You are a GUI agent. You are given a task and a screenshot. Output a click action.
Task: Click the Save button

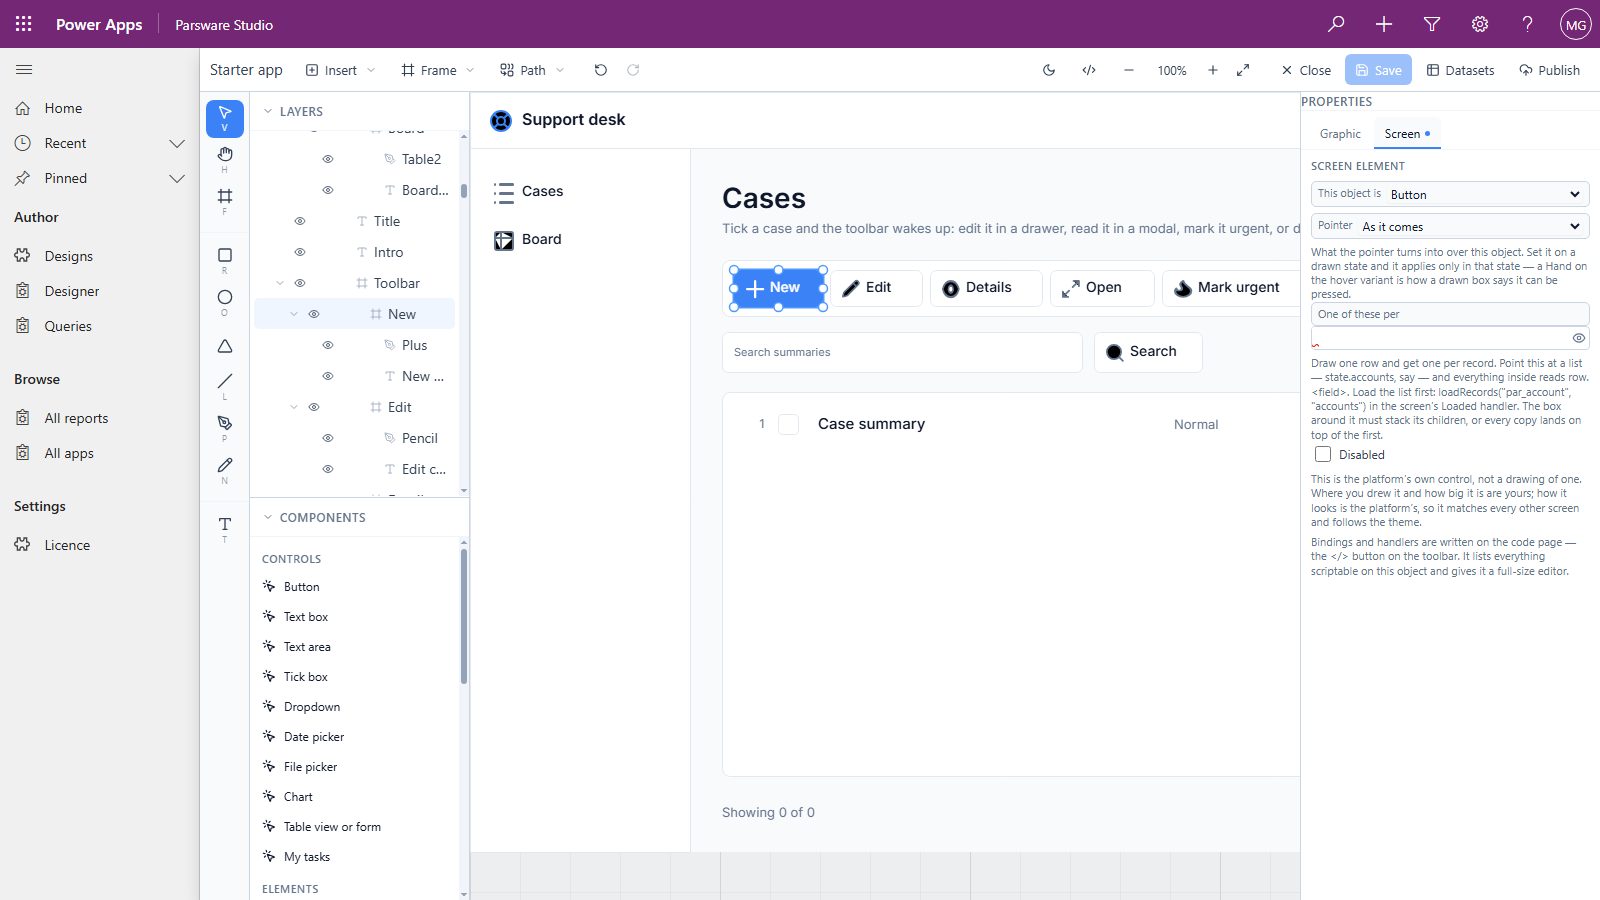pos(1378,70)
